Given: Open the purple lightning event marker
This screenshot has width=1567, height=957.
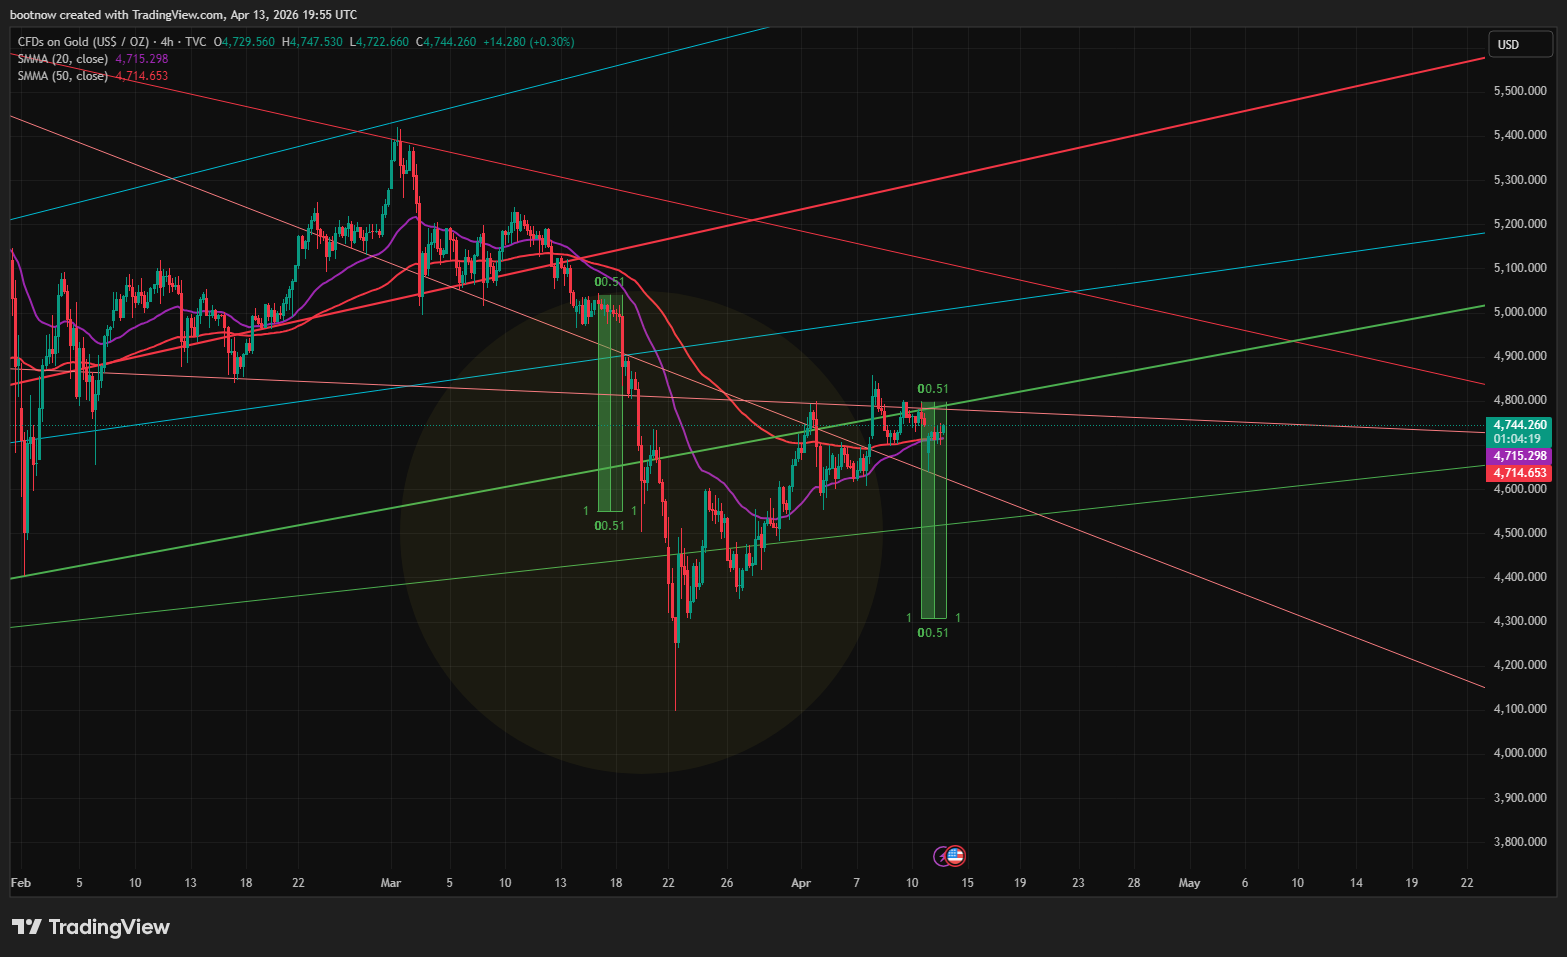Looking at the screenshot, I should click(x=941, y=856).
